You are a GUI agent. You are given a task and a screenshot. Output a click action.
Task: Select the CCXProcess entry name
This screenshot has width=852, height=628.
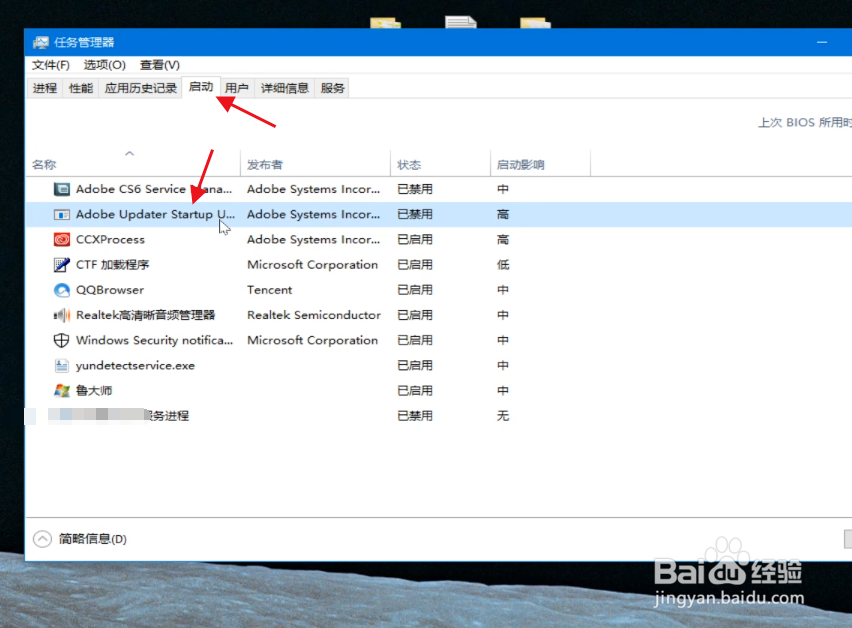pyautogui.click(x=110, y=240)
